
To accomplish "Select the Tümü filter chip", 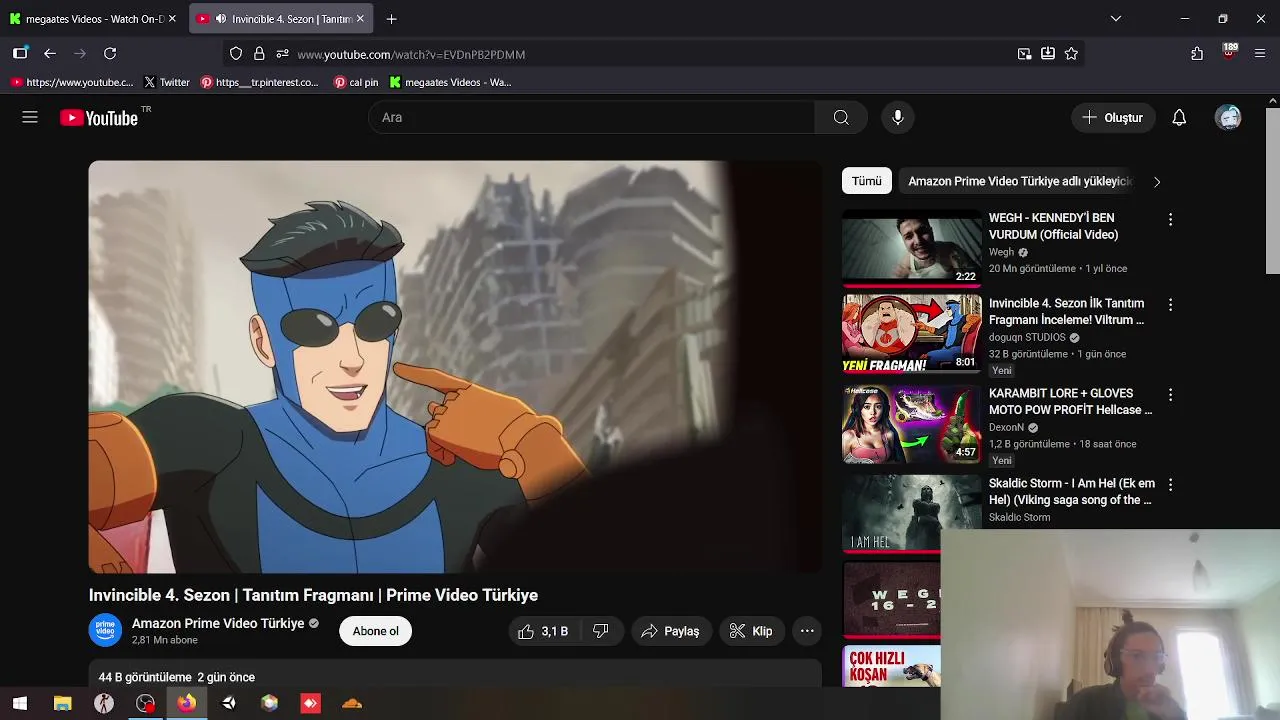I will coord(867,181).
